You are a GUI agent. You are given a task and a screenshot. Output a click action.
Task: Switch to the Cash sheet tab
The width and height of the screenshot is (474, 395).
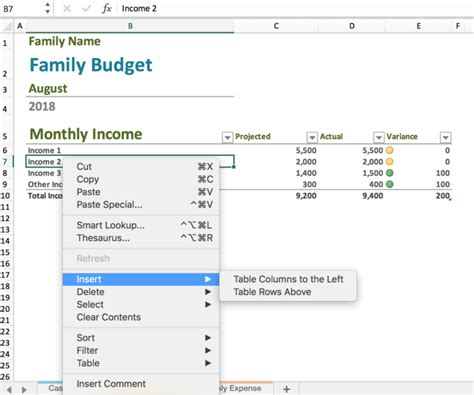(51, 388)
